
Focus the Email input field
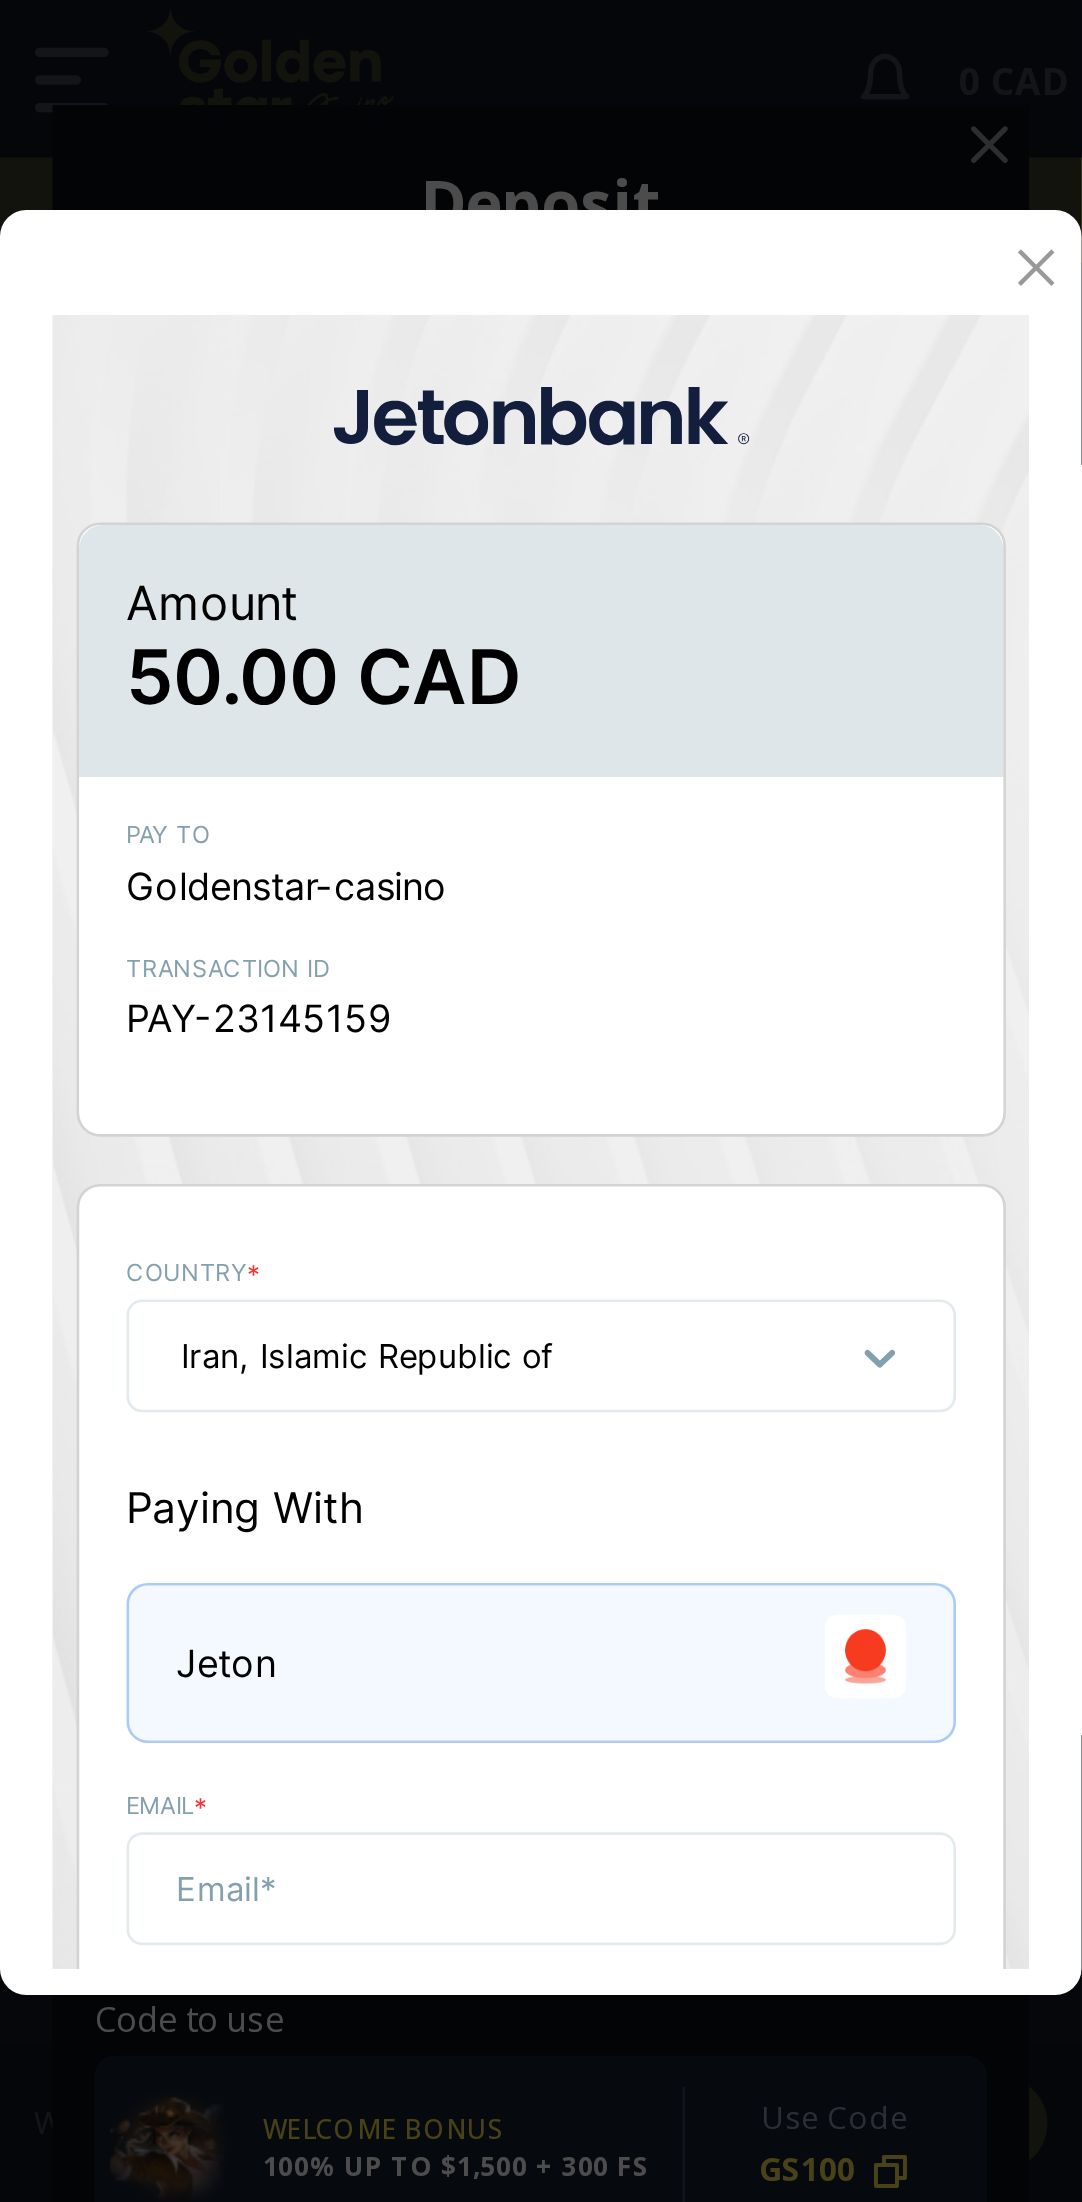pos(540,1889)
